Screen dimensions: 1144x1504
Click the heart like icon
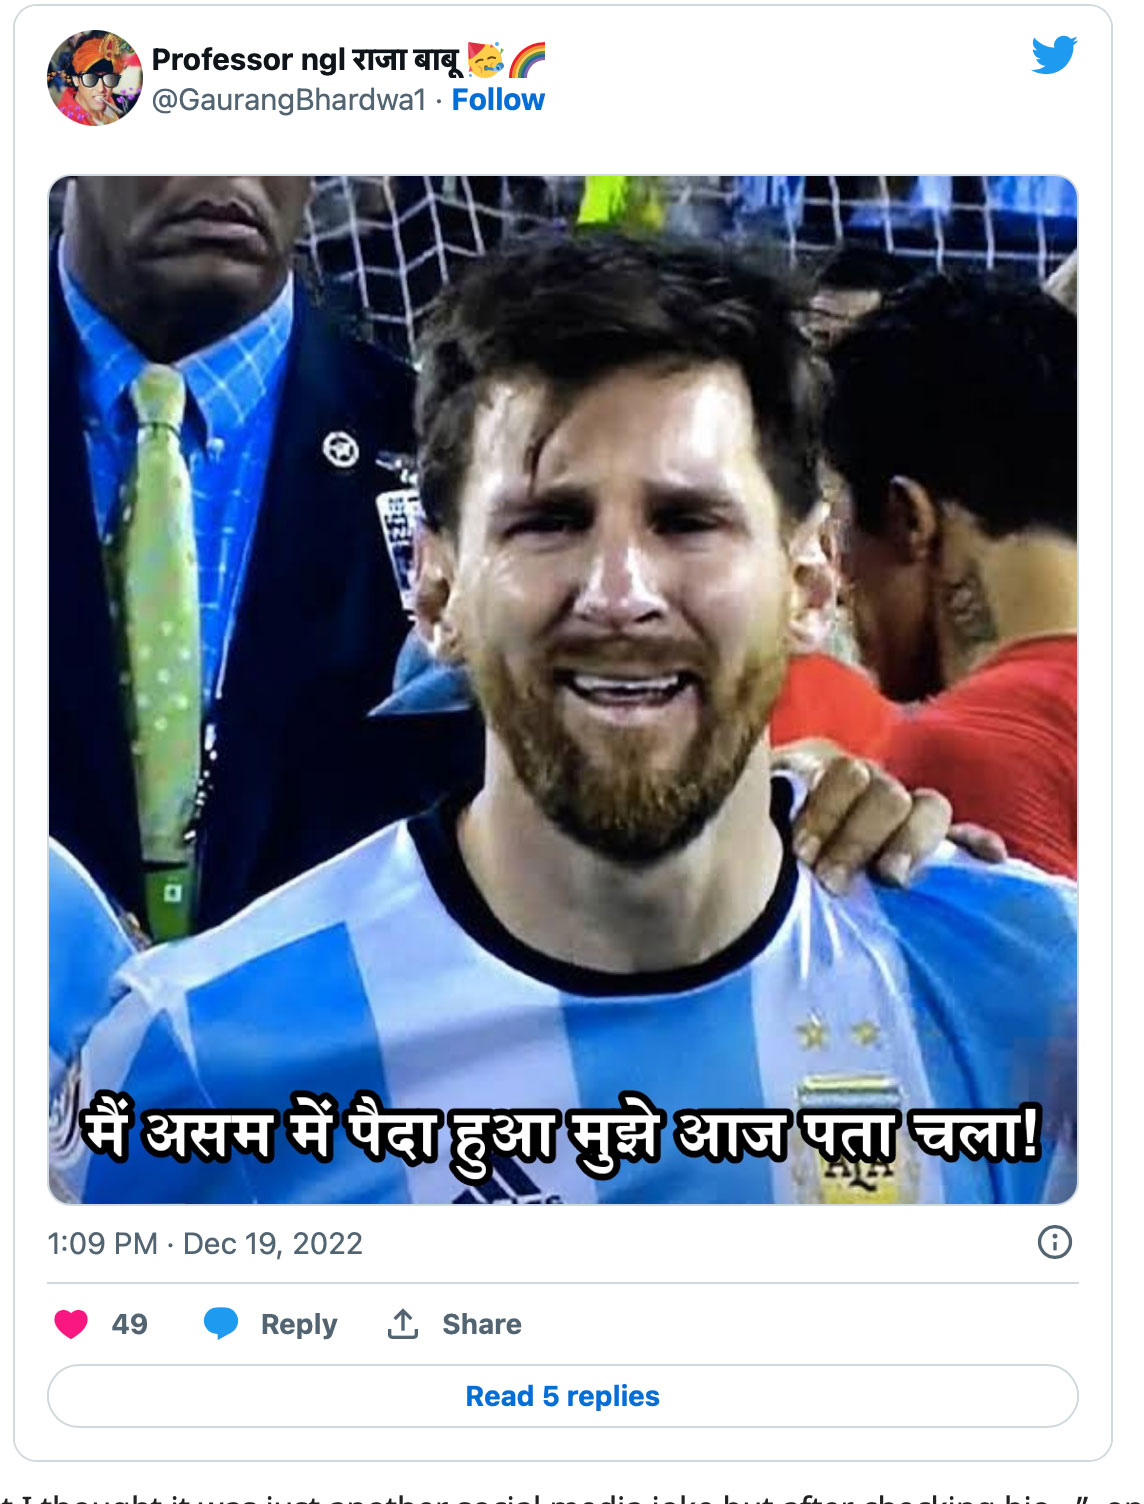pyautogui.click(x=71, y=1324)
